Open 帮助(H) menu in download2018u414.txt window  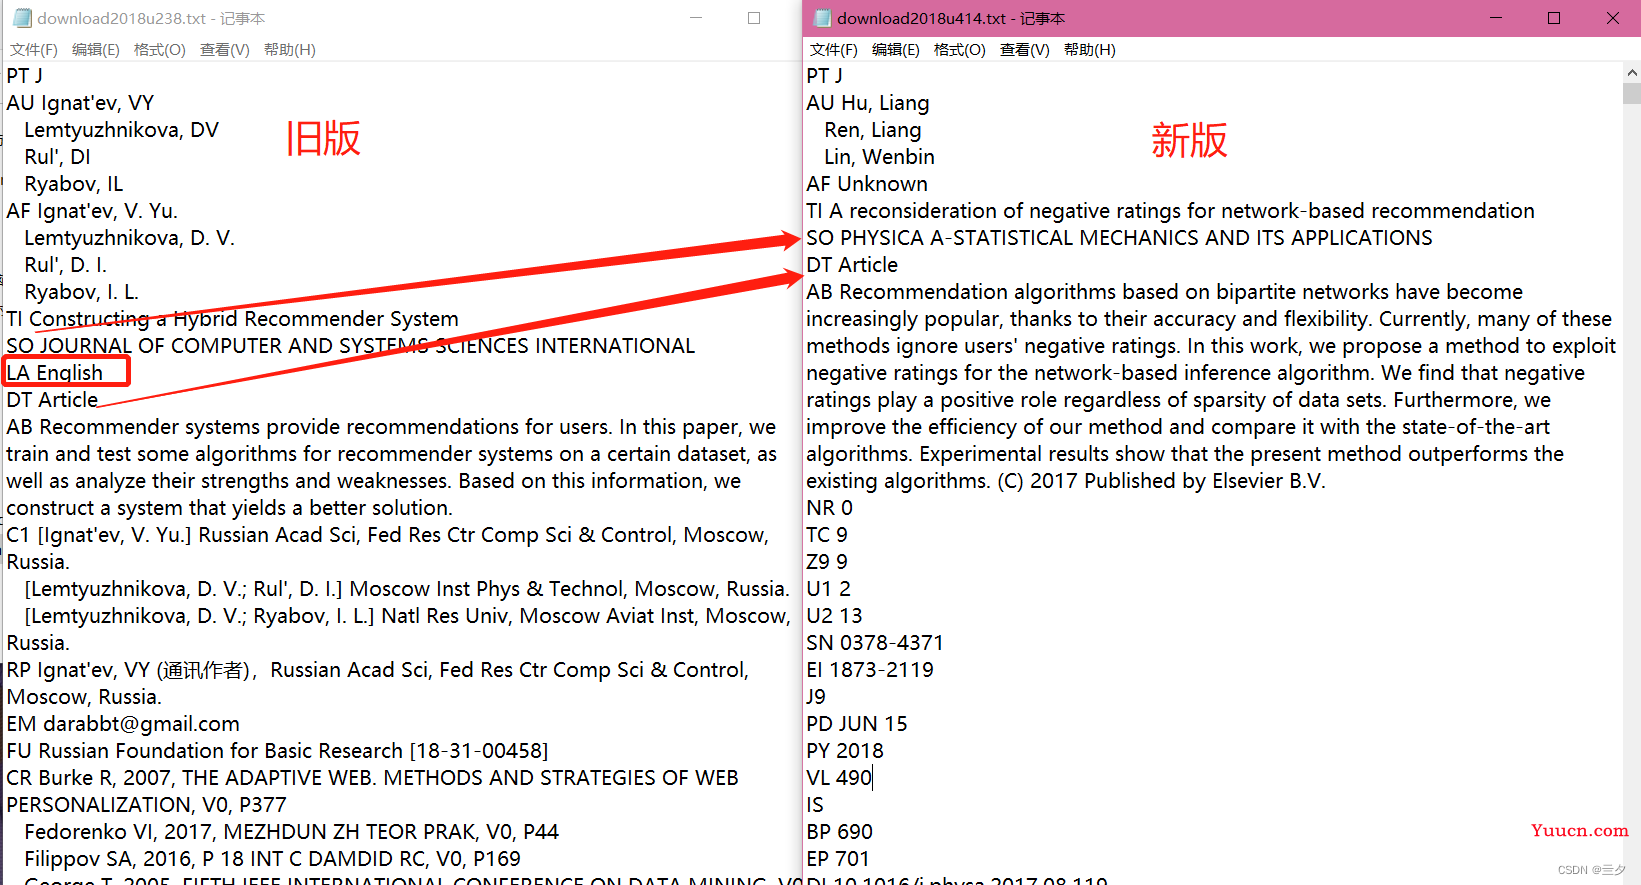1090,50
